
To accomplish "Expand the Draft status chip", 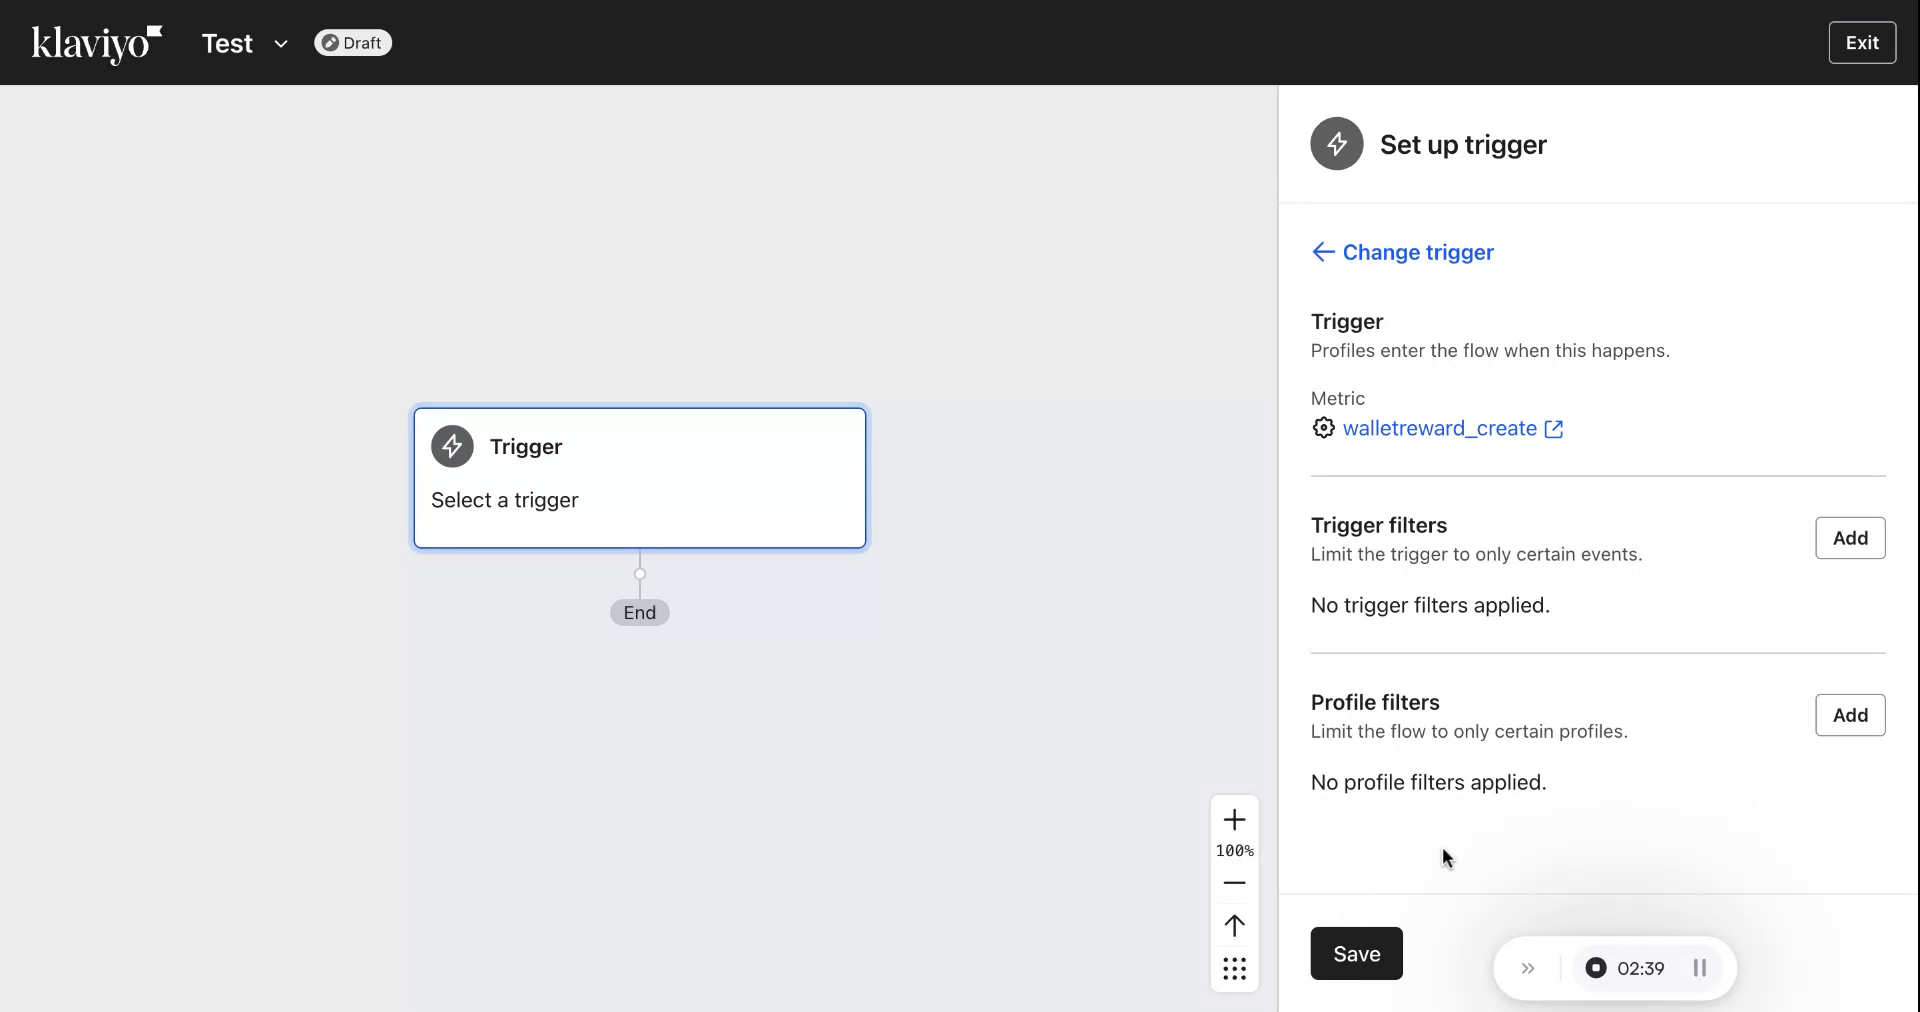I will [x=352, y=43].
